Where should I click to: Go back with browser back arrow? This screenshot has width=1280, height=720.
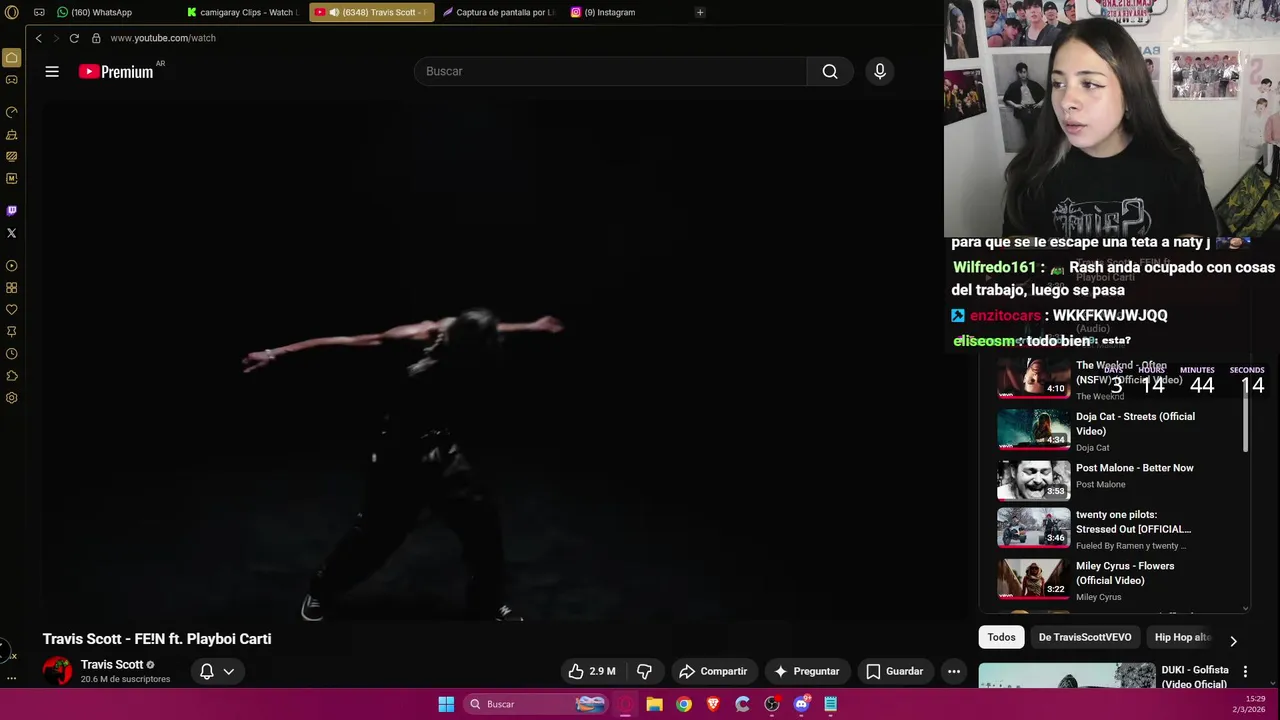tap(38, 38)
